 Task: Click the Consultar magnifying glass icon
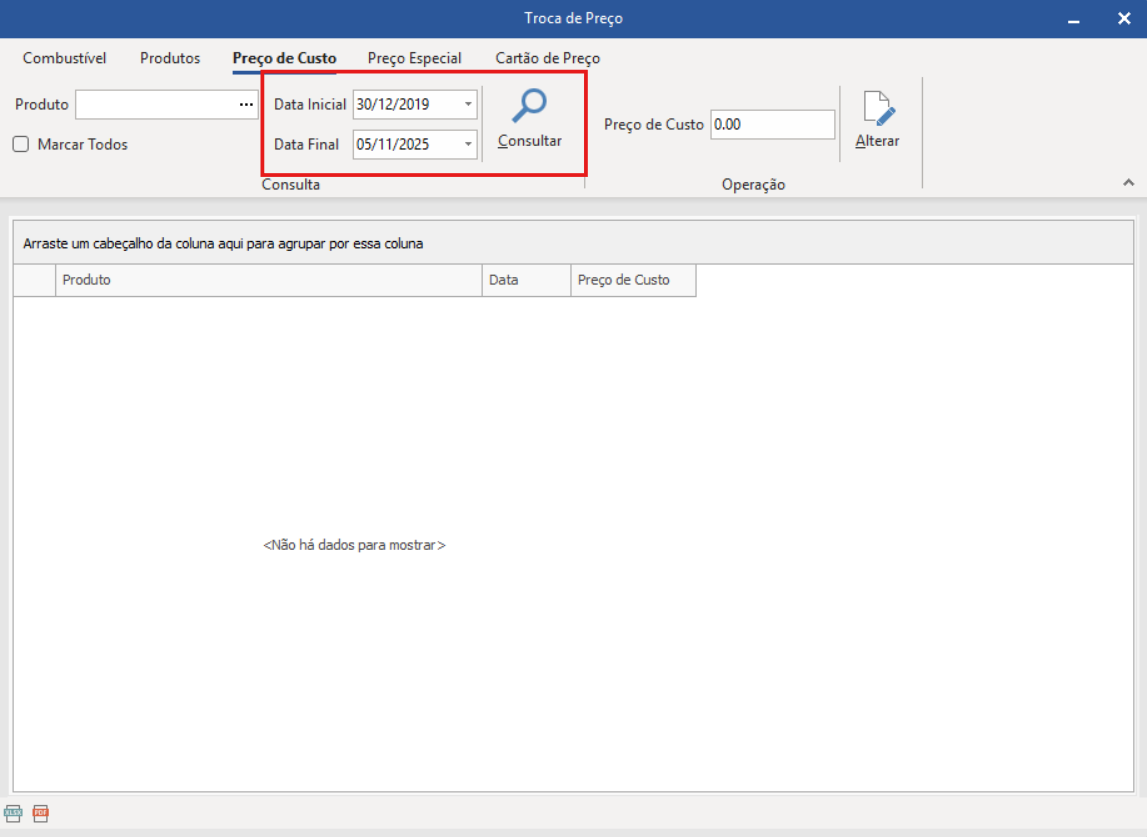coord(529,107)
